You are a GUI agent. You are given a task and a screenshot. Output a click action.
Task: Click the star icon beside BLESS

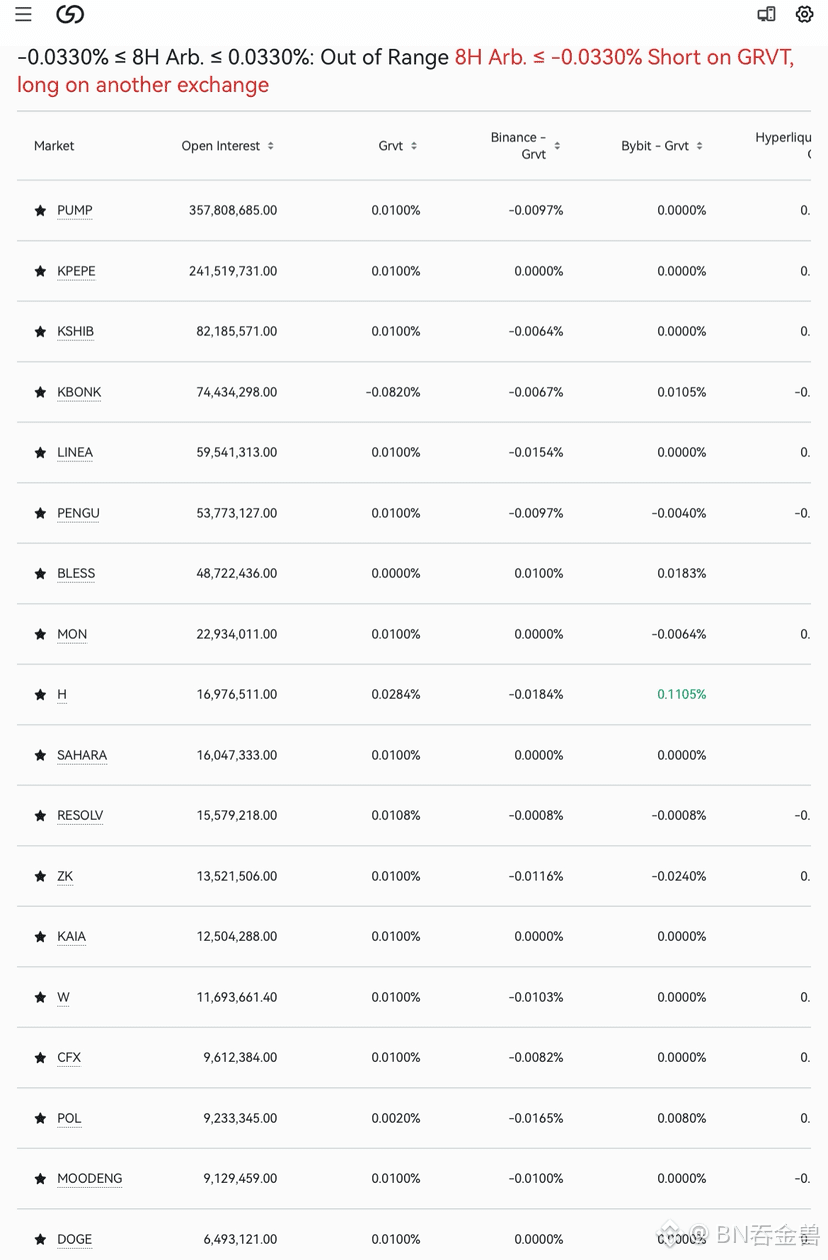tap(40, 574)
